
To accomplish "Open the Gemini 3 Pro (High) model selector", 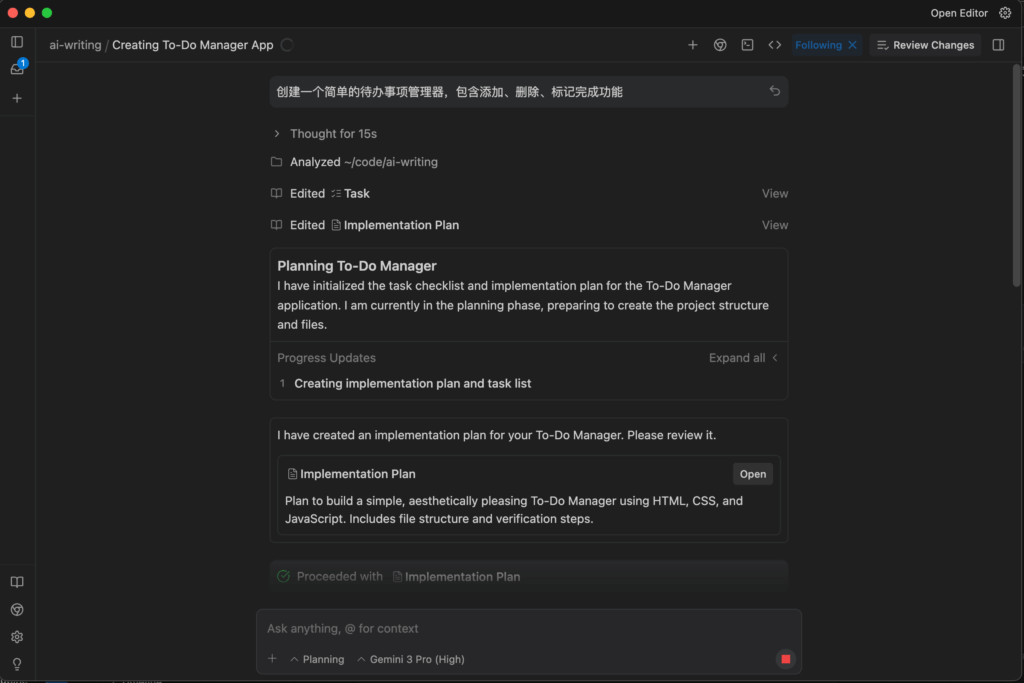I will pyautogui.click(x=411, y=659).
